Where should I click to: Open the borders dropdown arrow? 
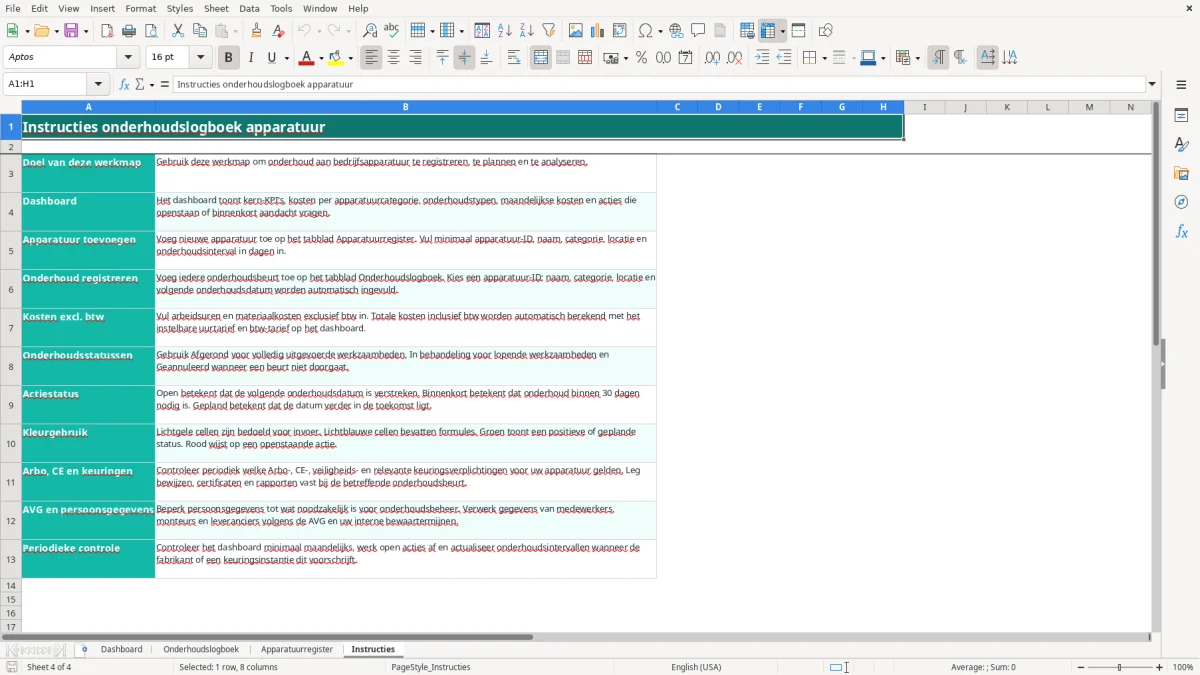(824, 58)
